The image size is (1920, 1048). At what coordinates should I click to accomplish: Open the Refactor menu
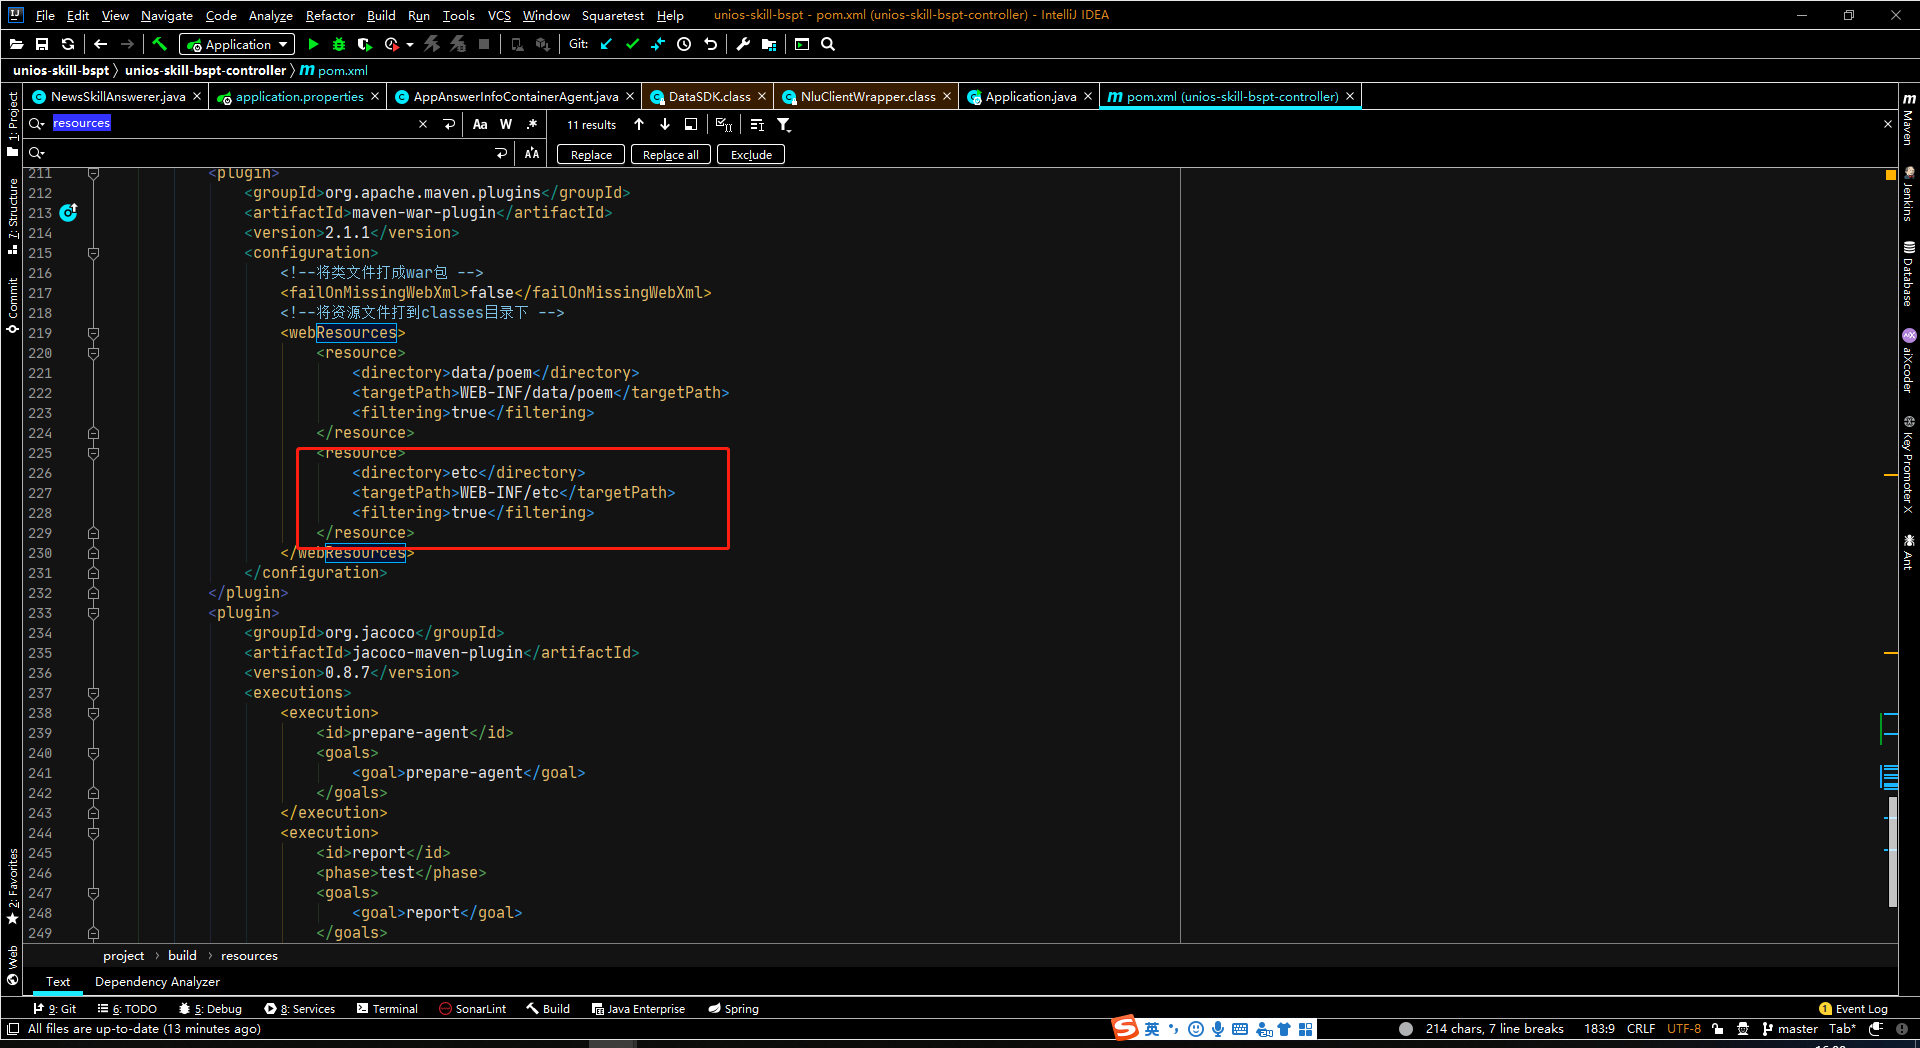330,15
